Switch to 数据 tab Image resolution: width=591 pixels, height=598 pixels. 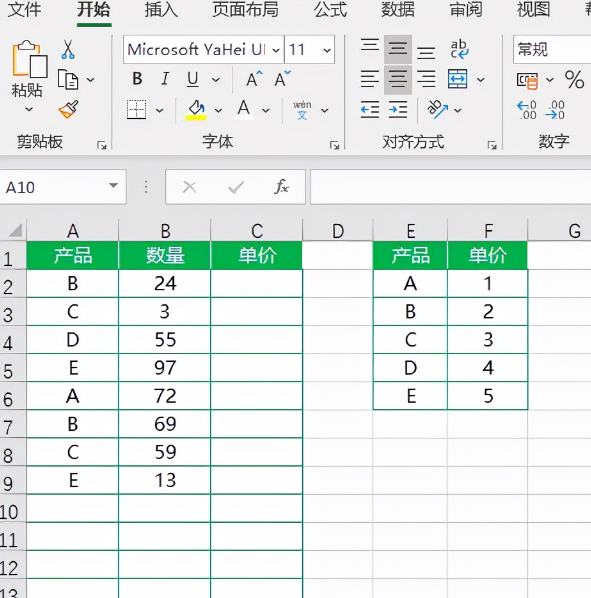click(x=398, y=10)
